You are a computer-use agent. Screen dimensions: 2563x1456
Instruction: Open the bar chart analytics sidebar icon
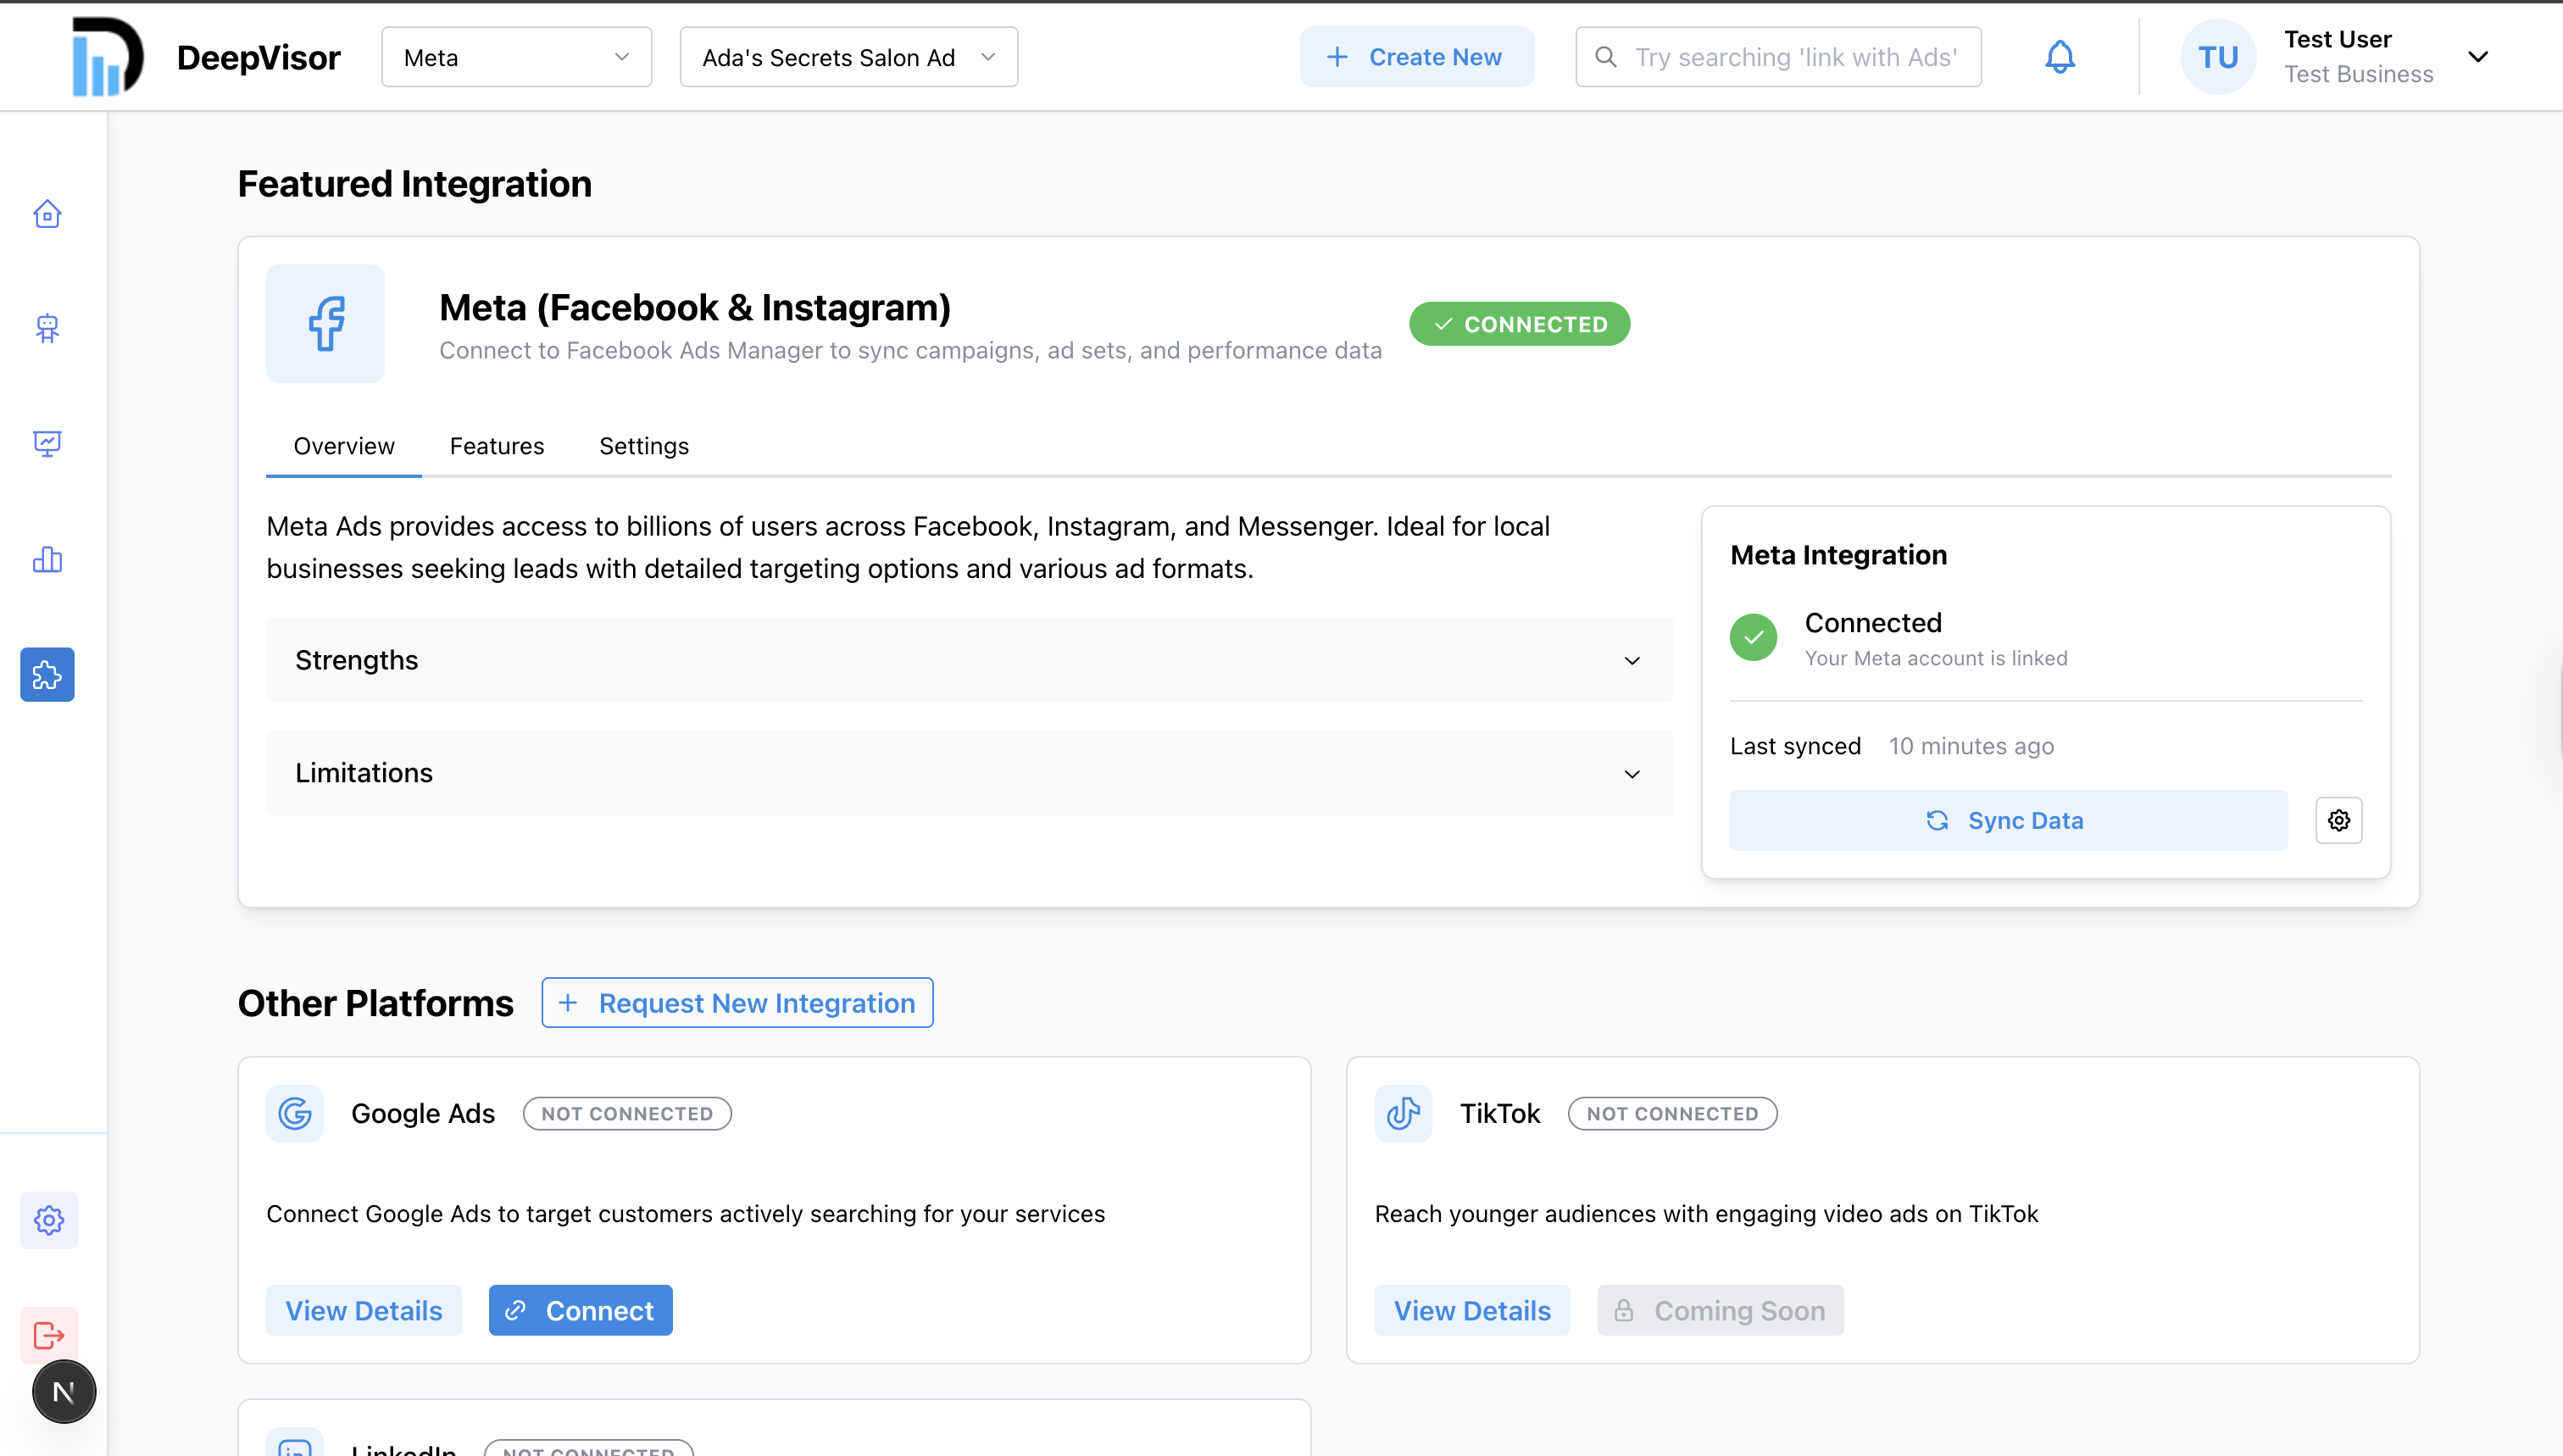click(x=47, y=559)
